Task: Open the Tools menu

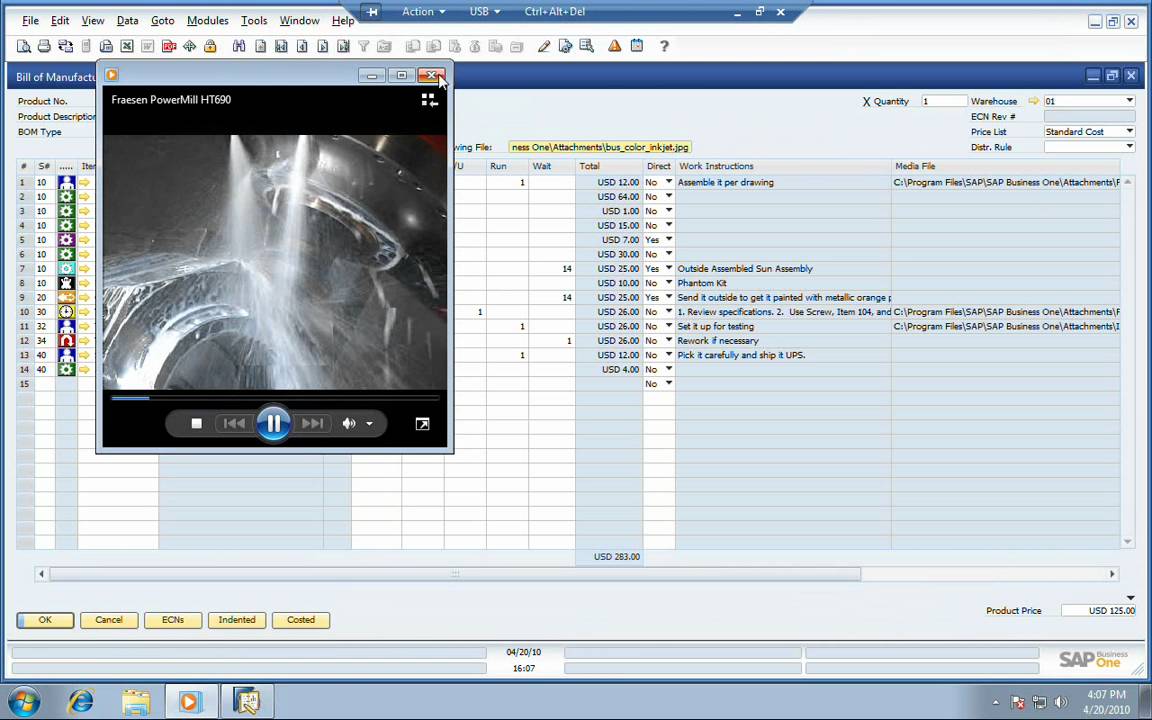Action: point(253,21)
